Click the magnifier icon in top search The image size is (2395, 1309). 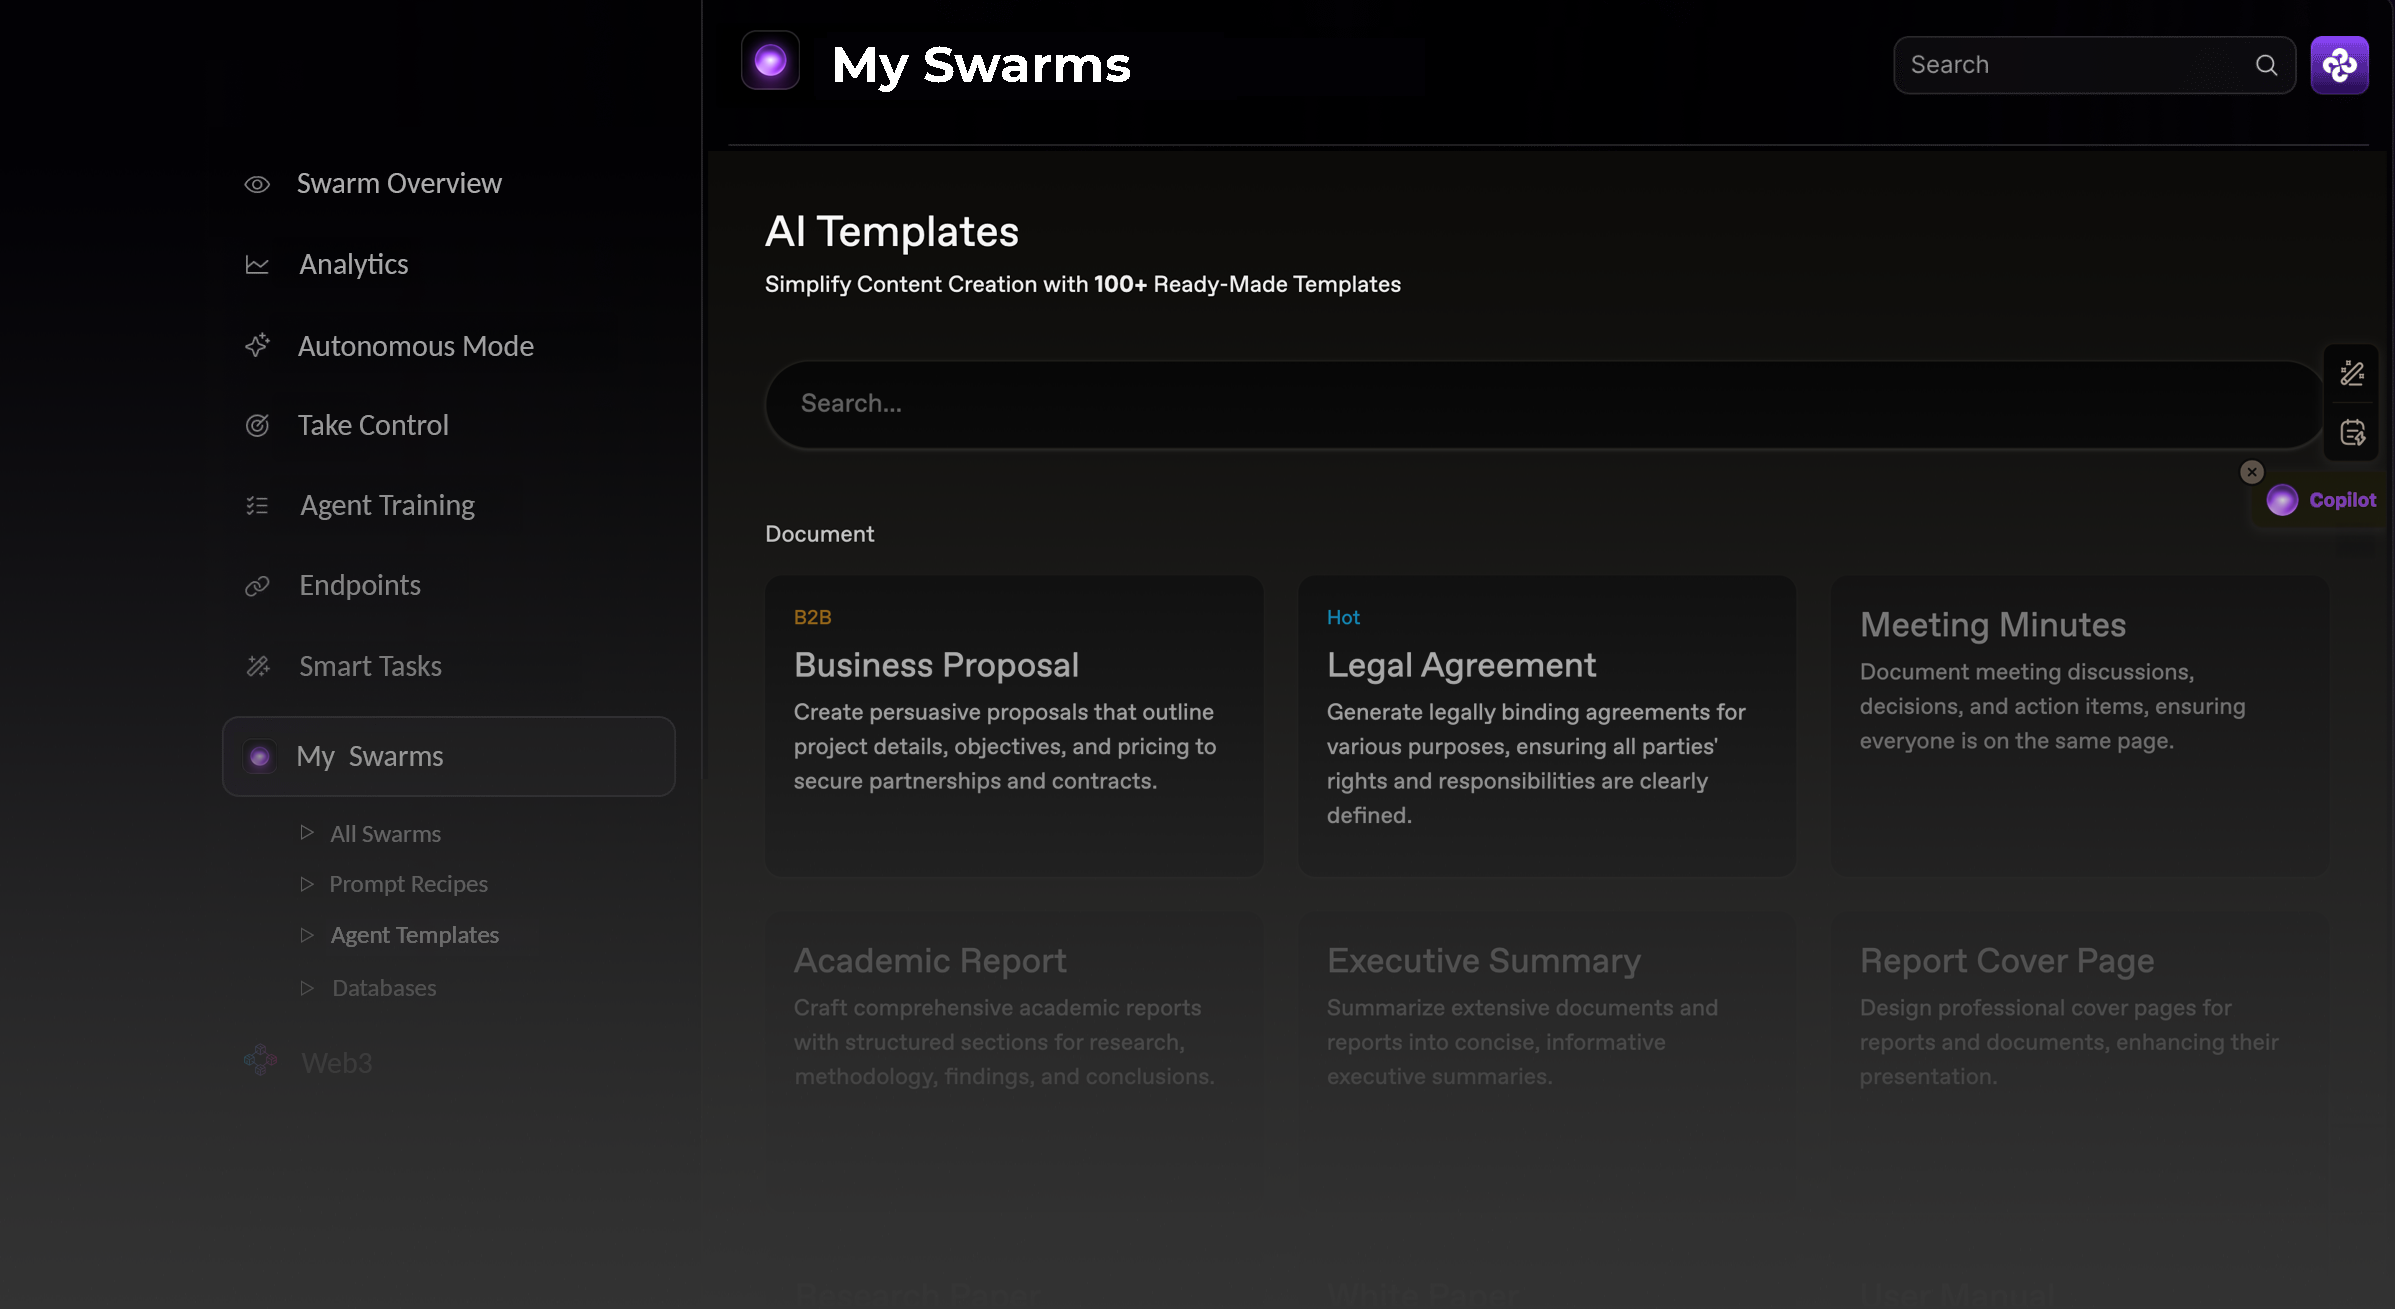pyautogui.click(x=2266, y=65)
